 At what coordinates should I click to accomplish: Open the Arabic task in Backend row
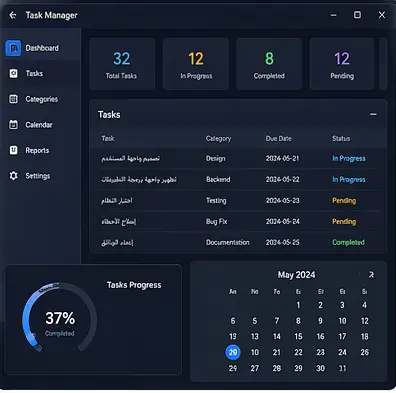[139, 179]
